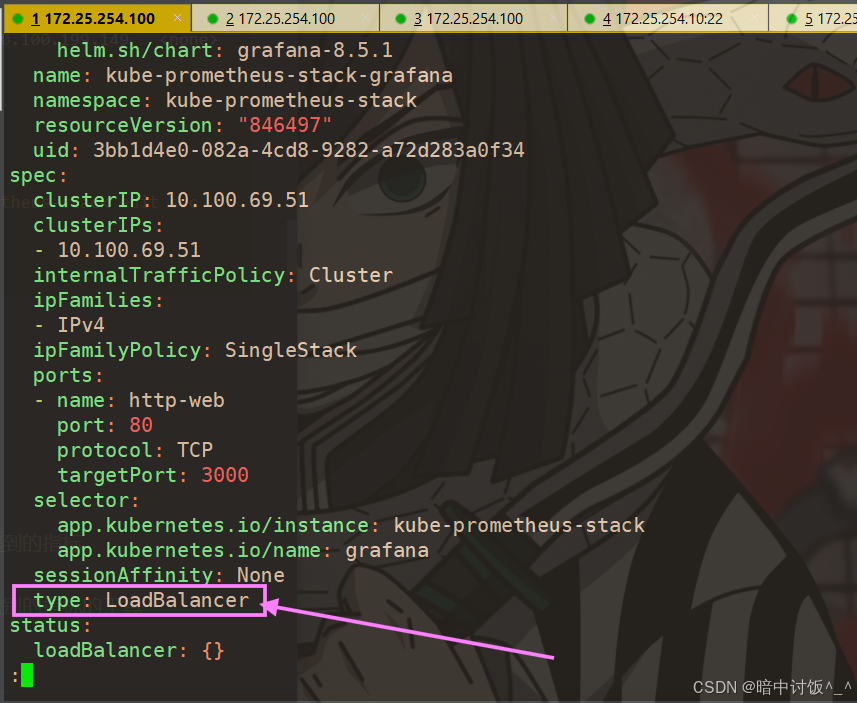
Task: Switch to session tab 1 172.25.254.100
Action: (x=97, y=19)
